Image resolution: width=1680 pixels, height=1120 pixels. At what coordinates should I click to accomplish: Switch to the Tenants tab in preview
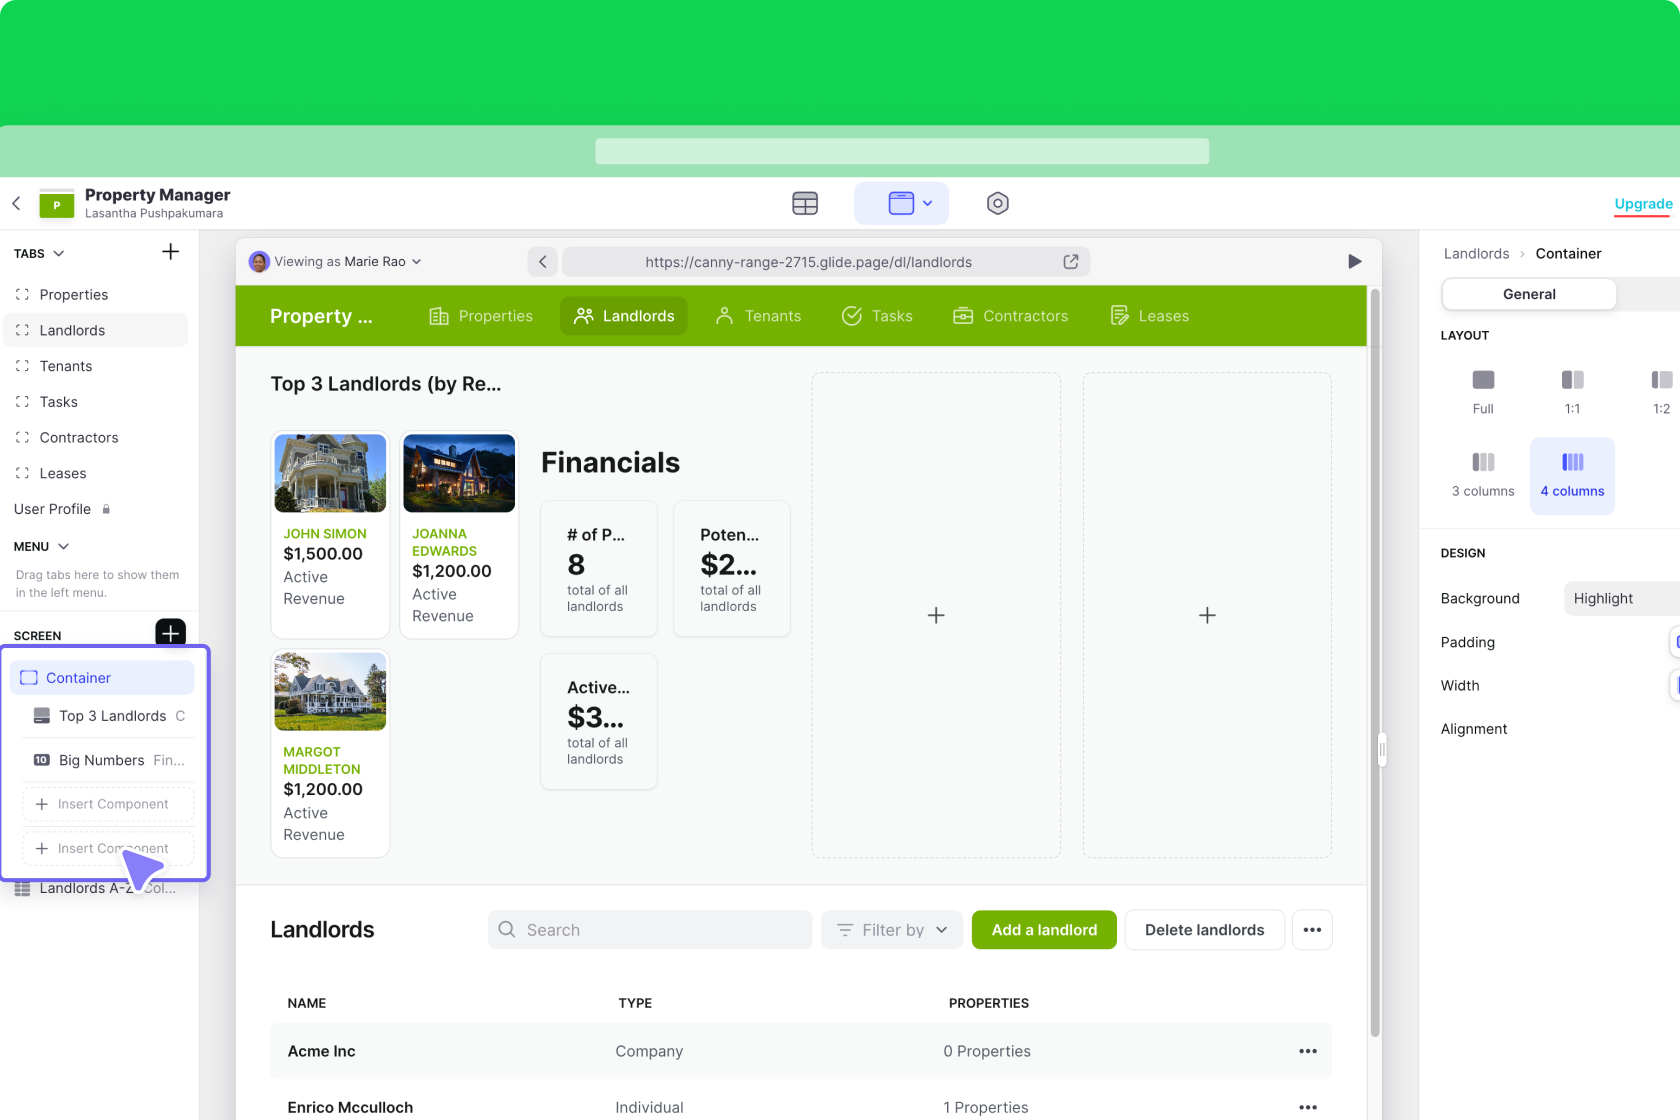tap(759, 316)
